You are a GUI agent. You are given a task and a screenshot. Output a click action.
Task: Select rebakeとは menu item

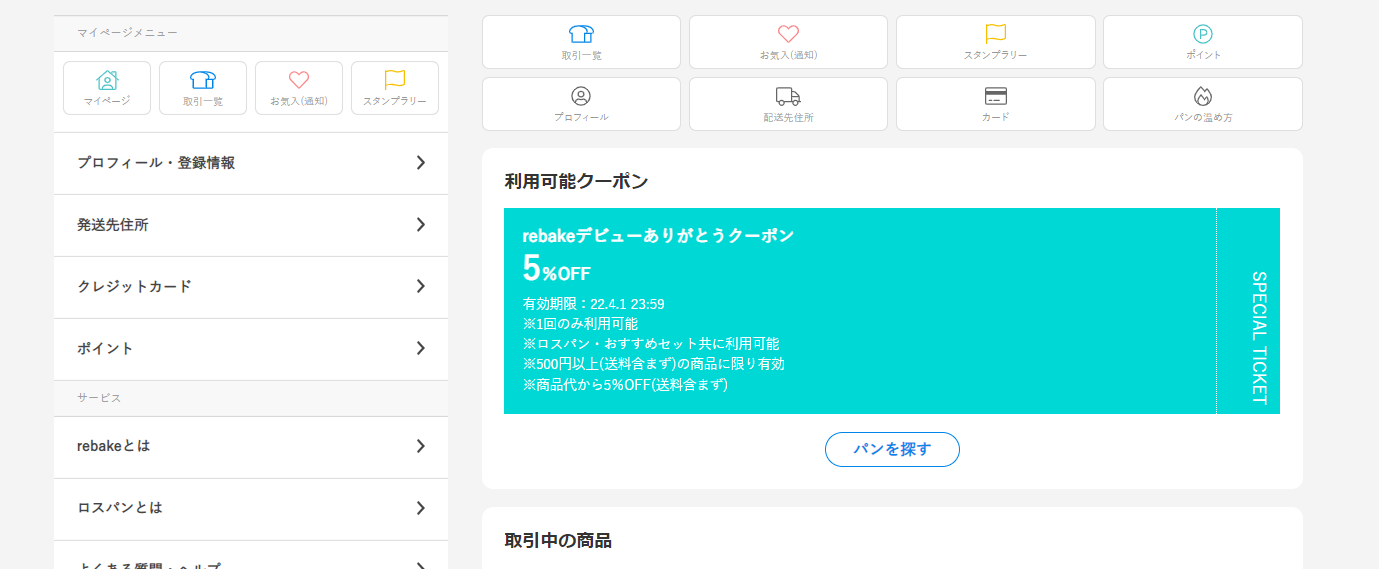click(x=250, y=447)
